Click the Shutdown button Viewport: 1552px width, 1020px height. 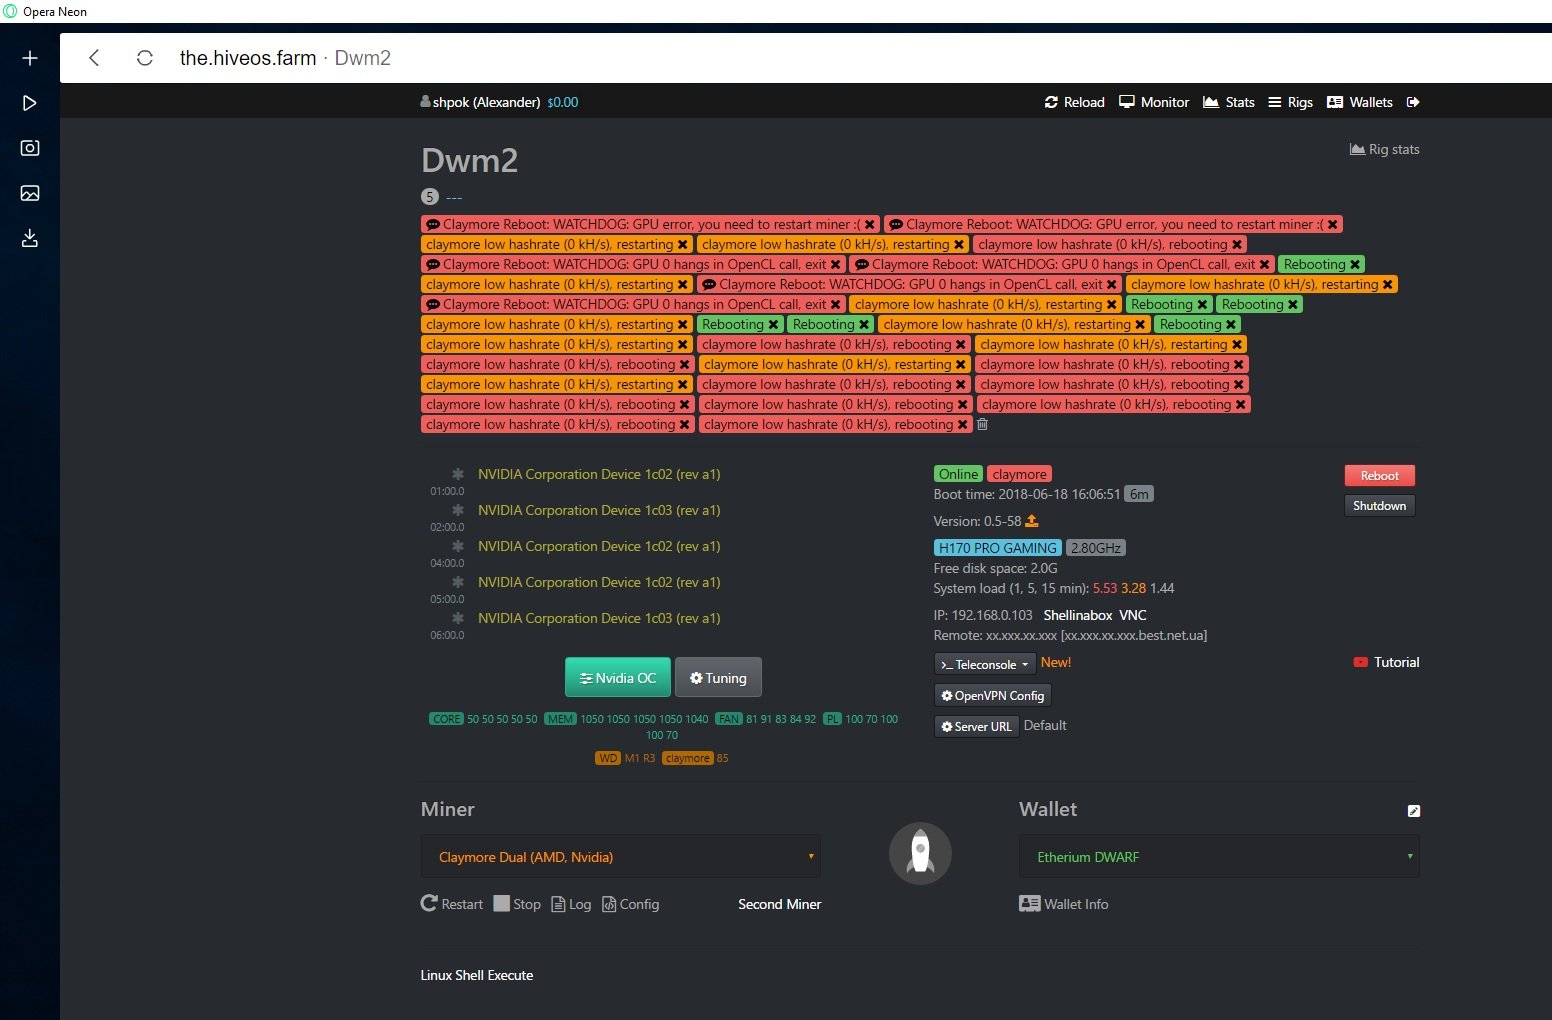point(1379,506)
